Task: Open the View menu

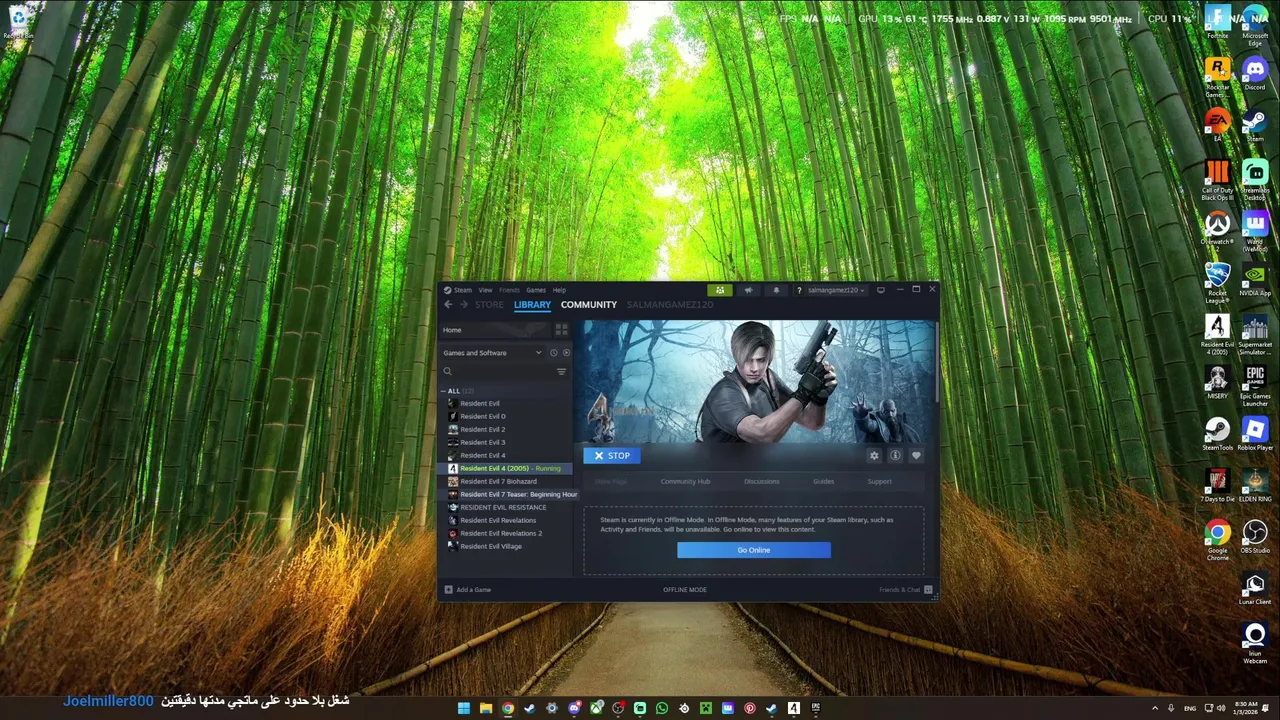Action: (485, 290)
